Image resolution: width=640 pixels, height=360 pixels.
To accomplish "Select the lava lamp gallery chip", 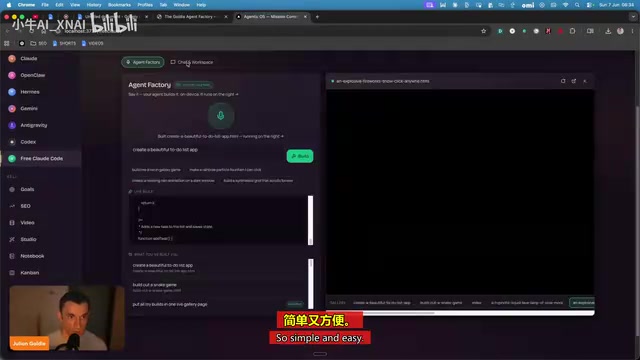I will pyautogui.click(x=527, y=303).
